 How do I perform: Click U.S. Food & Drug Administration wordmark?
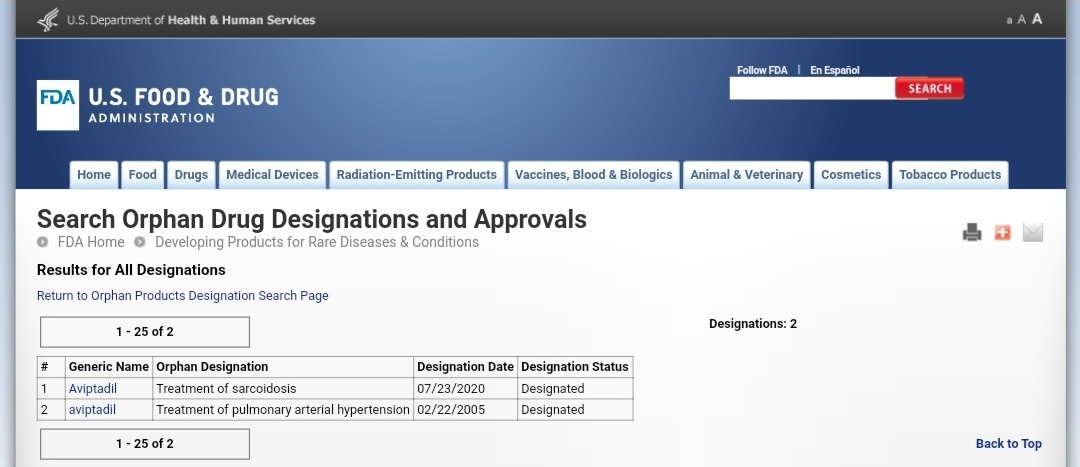click(183, 105)
